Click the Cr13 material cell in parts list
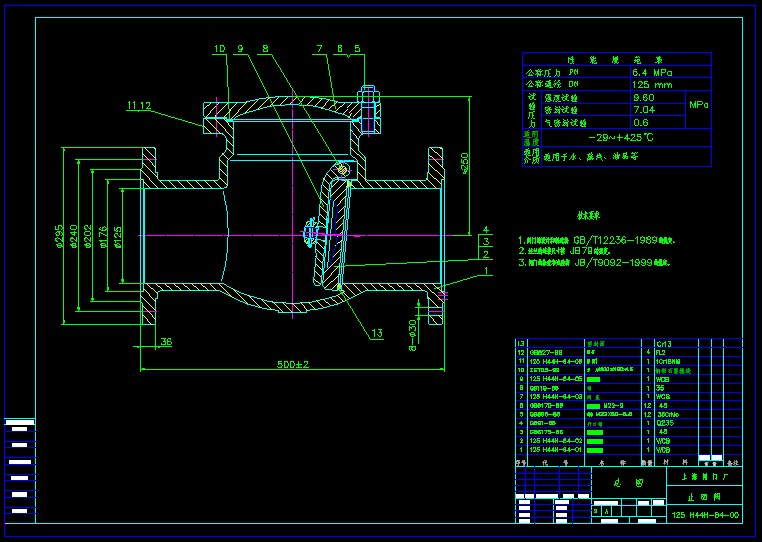This screenshot has height=542, width=762. [666, 344]
